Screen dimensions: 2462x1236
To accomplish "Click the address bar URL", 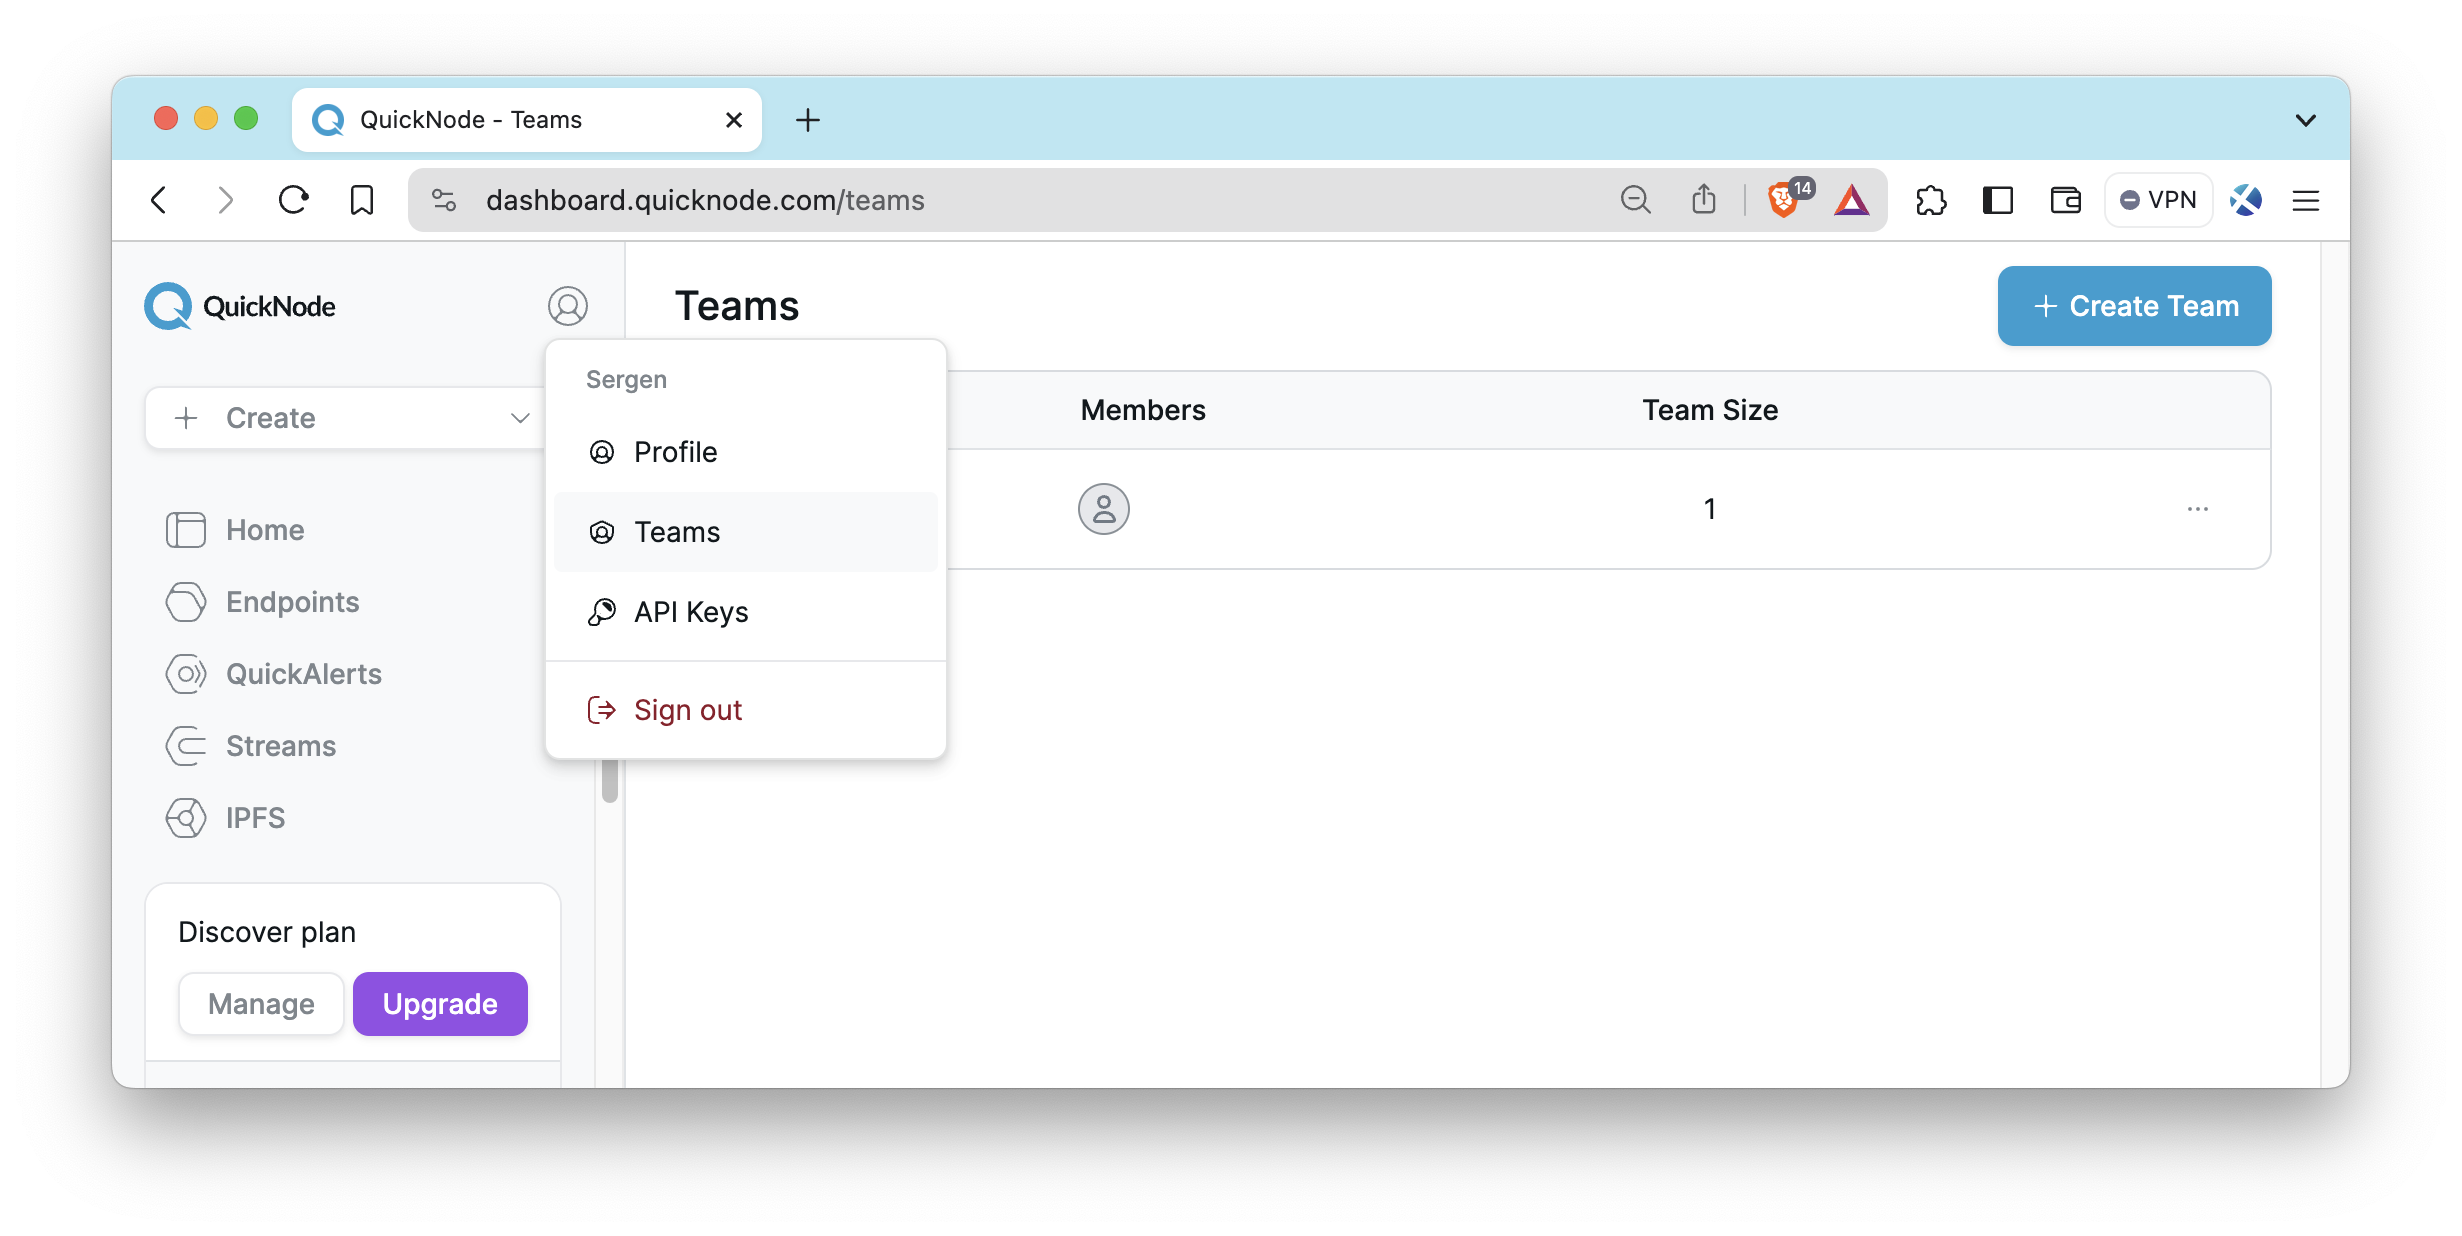I will pos(705,200).
